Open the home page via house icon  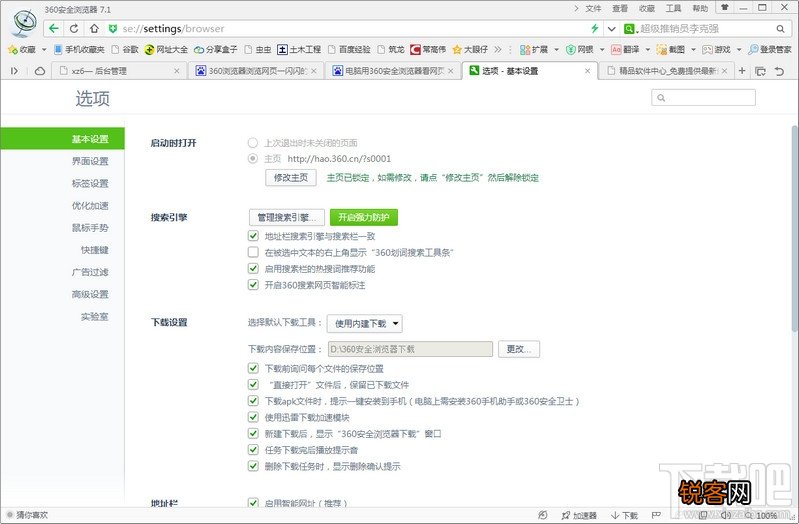[94, 29]
